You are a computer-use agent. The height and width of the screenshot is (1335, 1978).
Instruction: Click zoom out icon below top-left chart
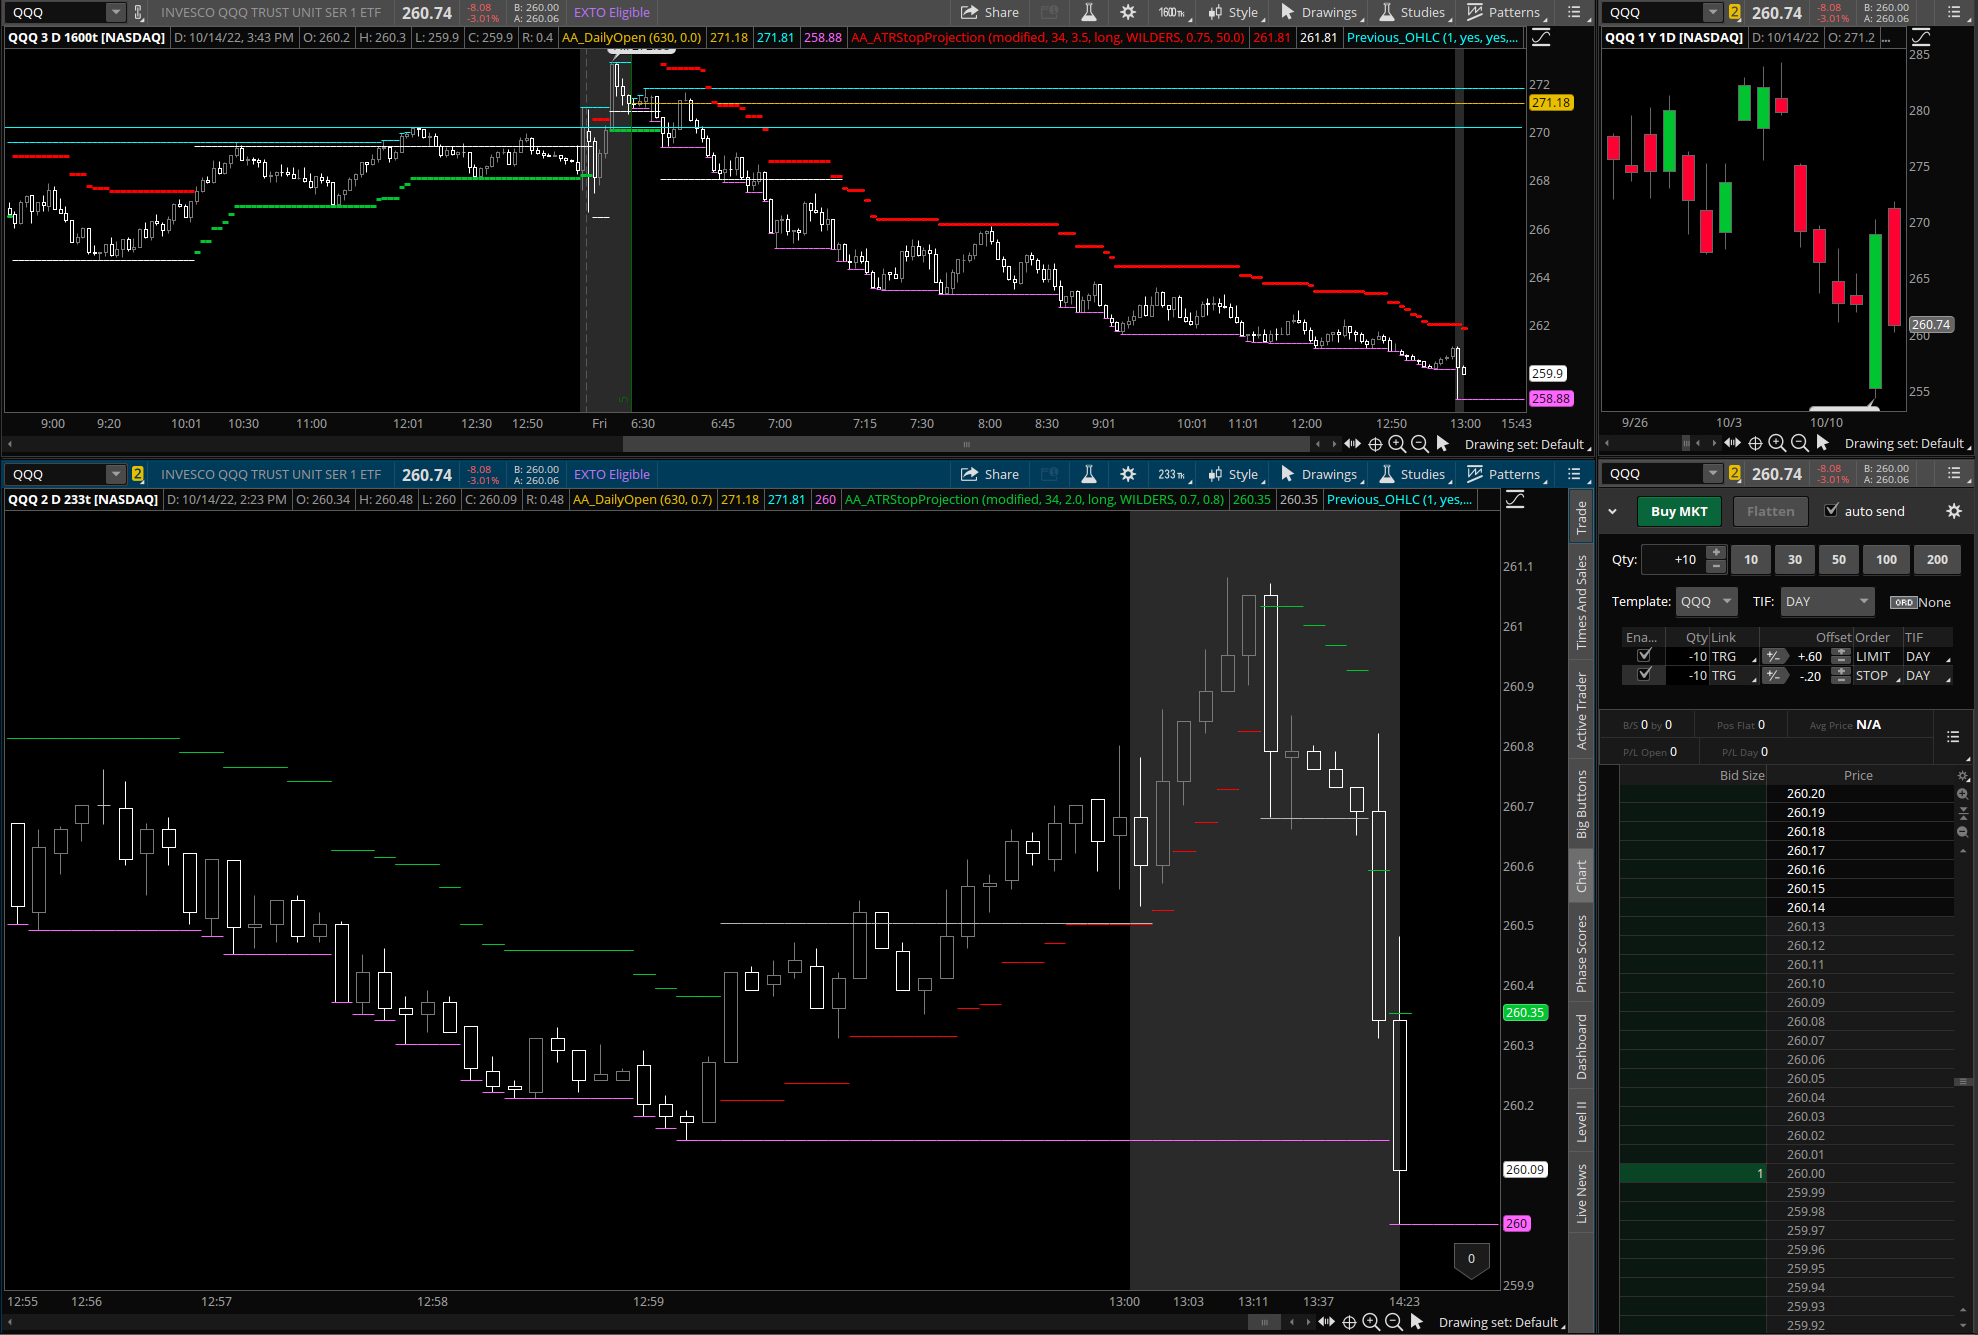pyautogui.click(x=1419, y=444)
